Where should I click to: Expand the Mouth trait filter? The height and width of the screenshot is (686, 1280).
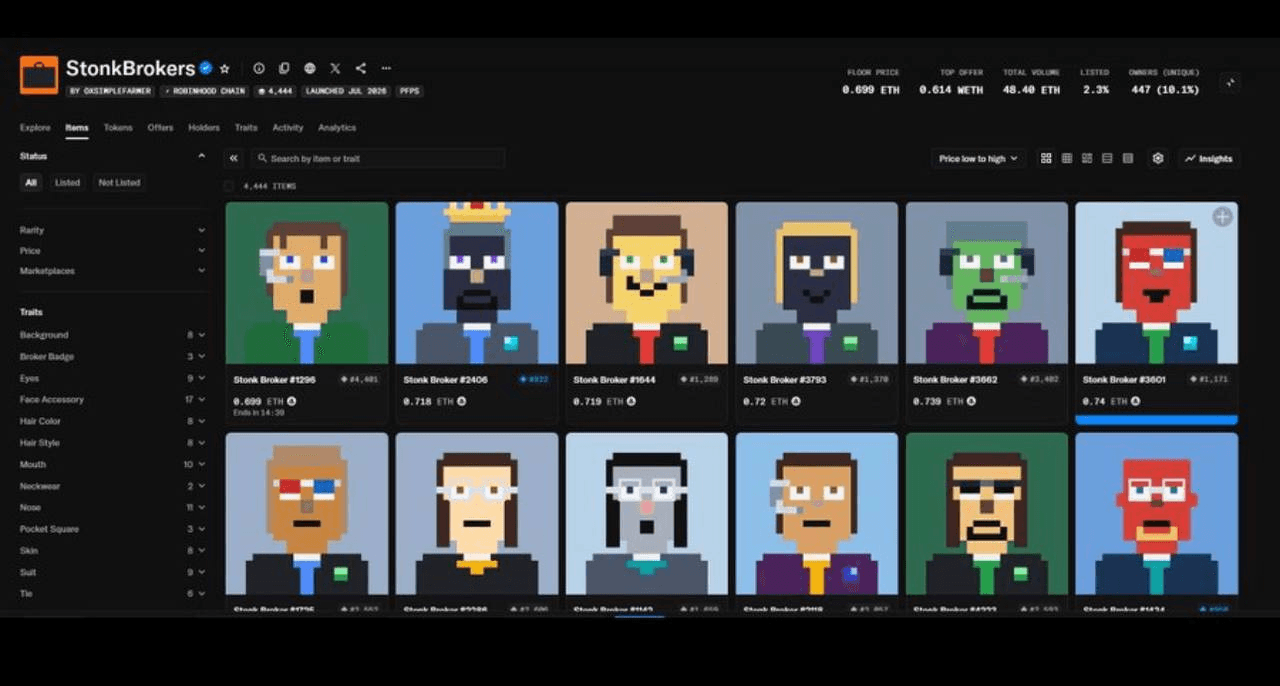(x=113, y=464)
